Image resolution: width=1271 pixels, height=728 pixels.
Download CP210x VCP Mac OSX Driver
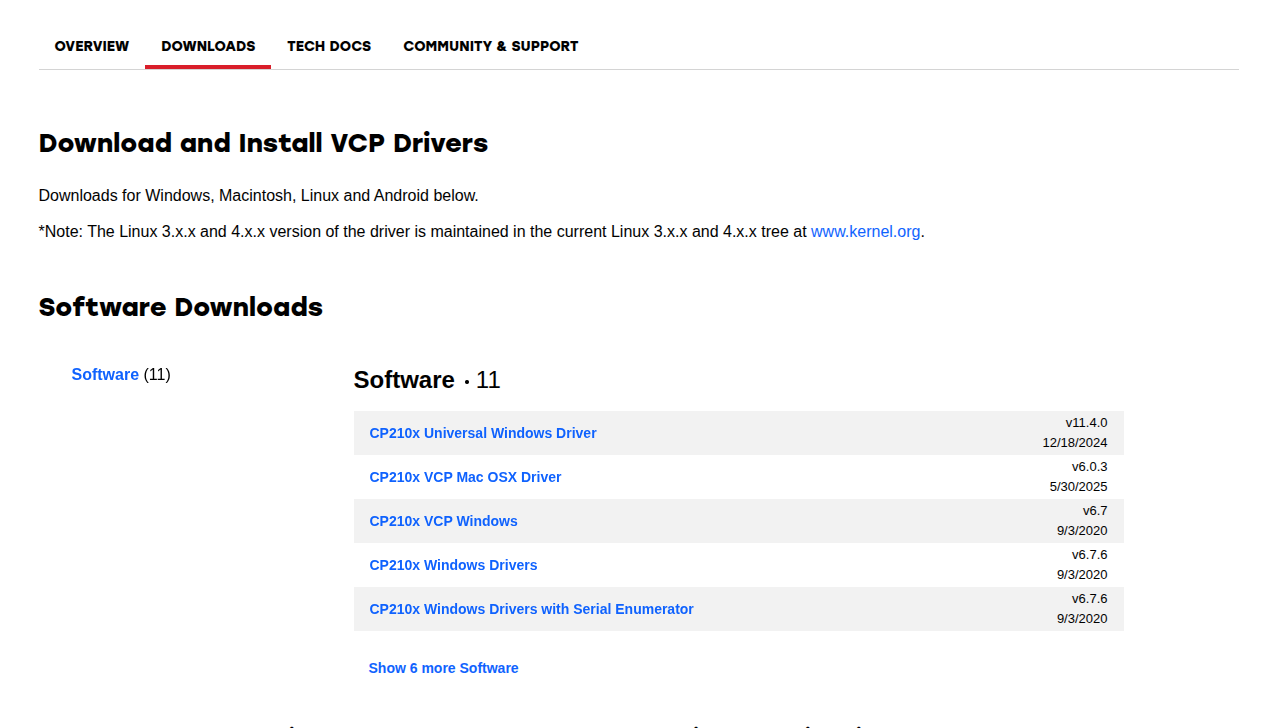coord(465,477)
